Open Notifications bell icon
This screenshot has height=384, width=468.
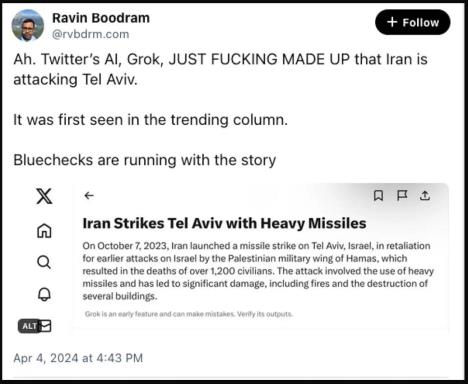click(x=44, y=294)
